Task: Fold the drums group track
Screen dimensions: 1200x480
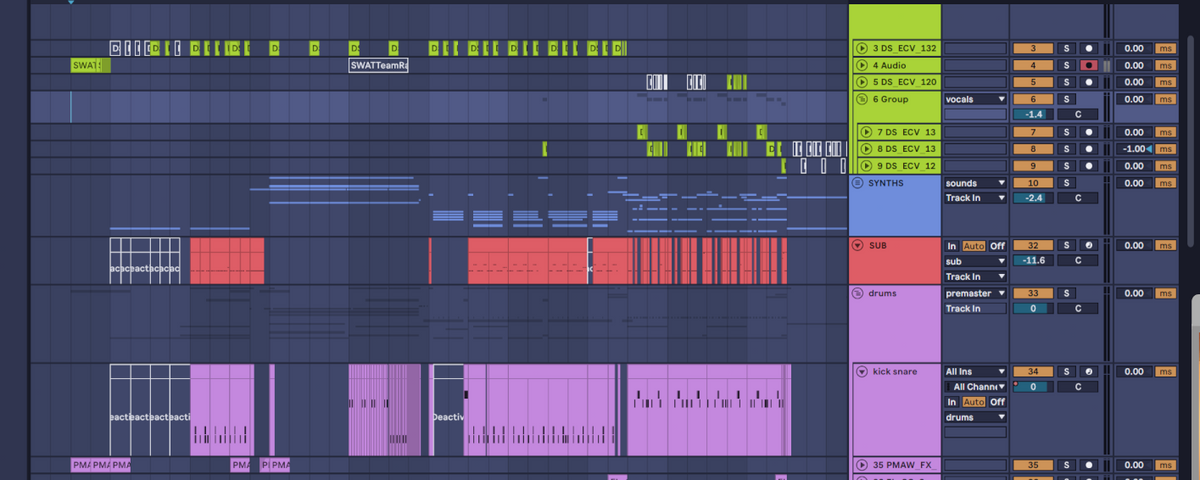Action: (x=857, y=293)
